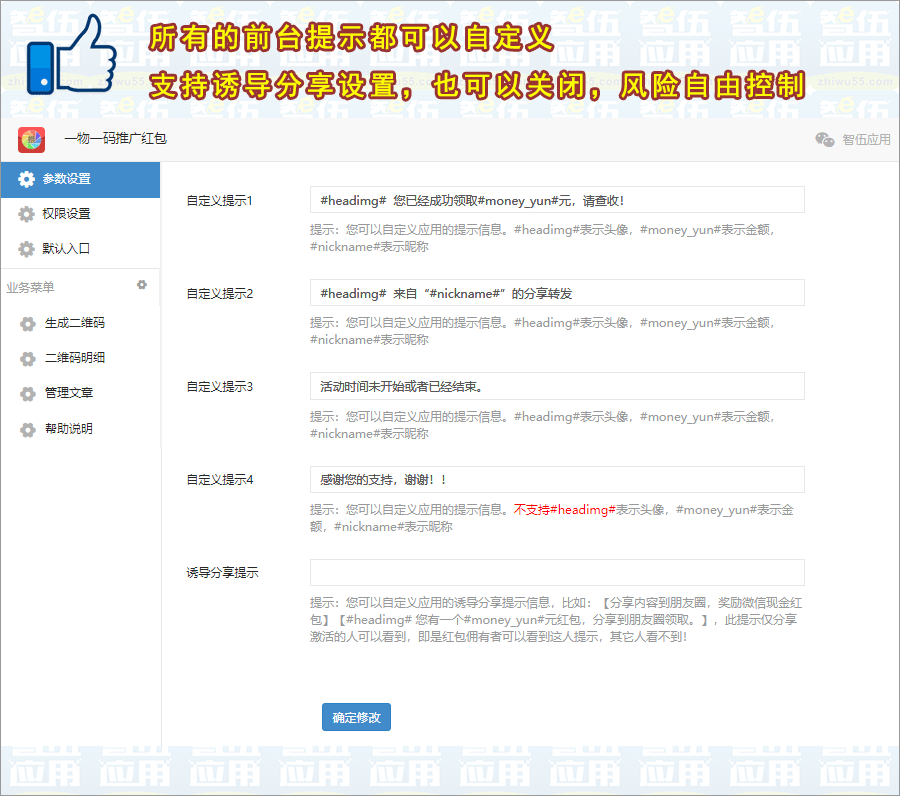This screenshot has width=900, height=796.
Task: Click the 自定义提示2 label
Action: tap(220, 293)
